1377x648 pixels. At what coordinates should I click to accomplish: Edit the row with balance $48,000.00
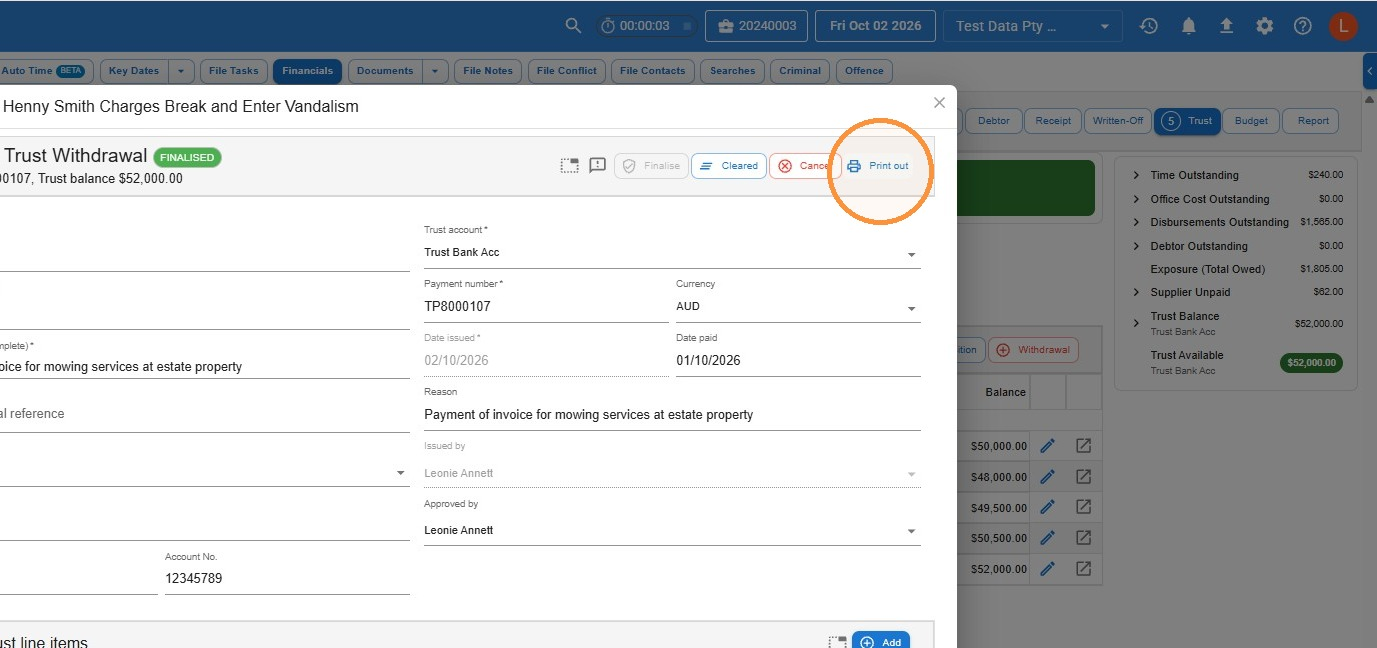(x=1047, y=477)
